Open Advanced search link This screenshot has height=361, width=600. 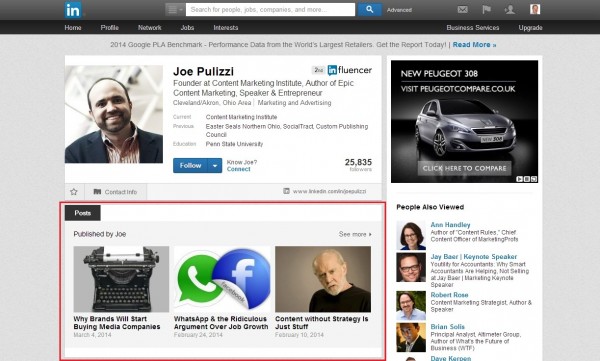399,10
